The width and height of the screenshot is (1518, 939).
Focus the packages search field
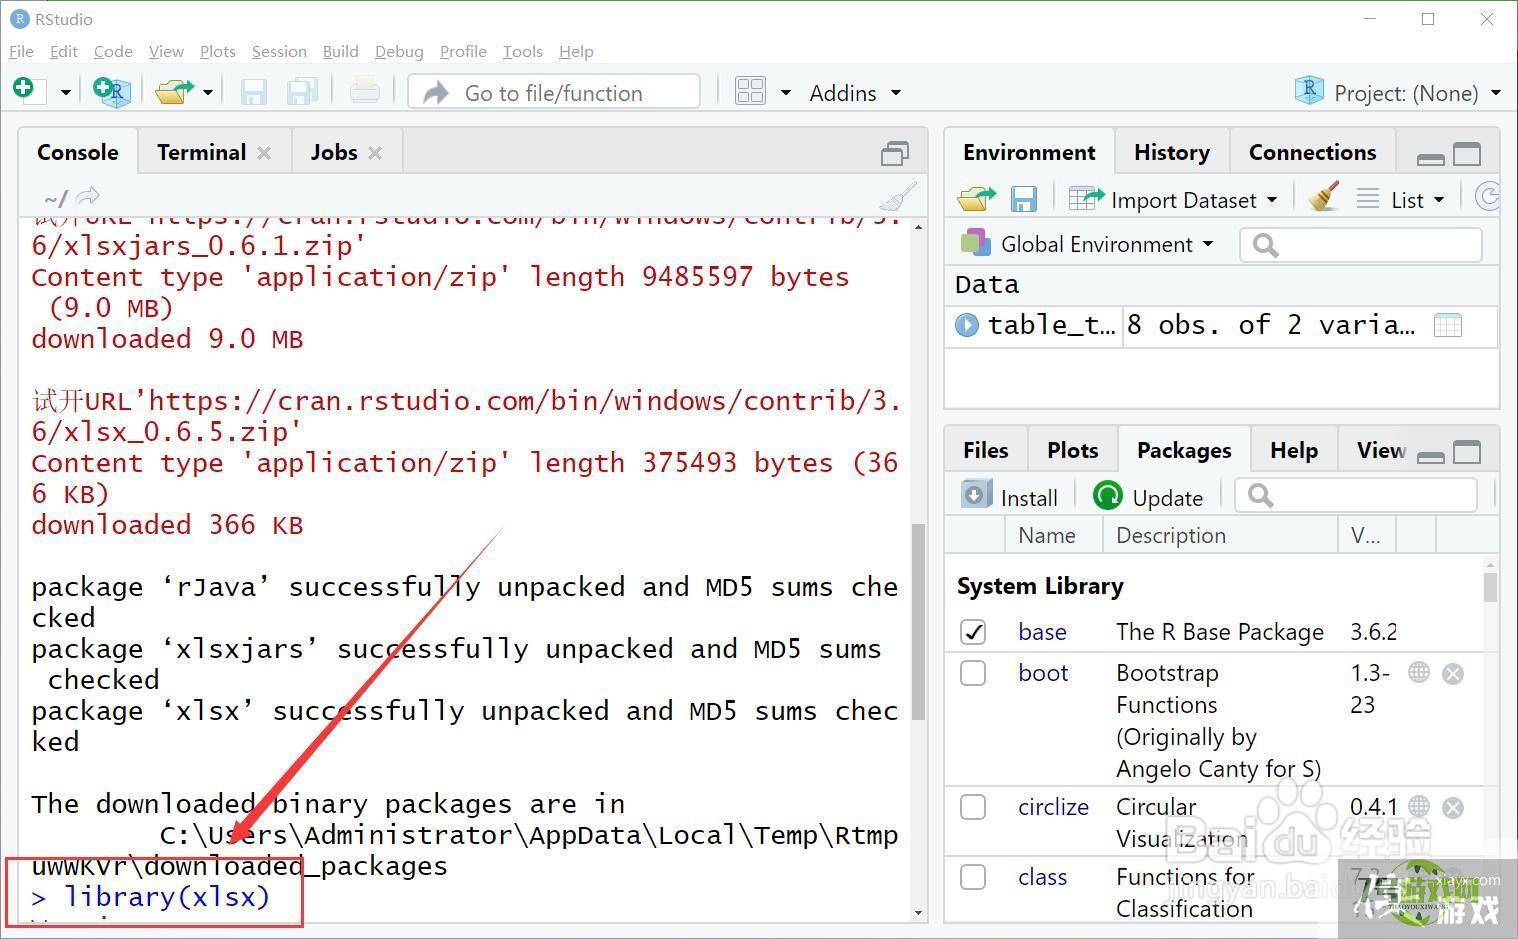(1356, 495)
